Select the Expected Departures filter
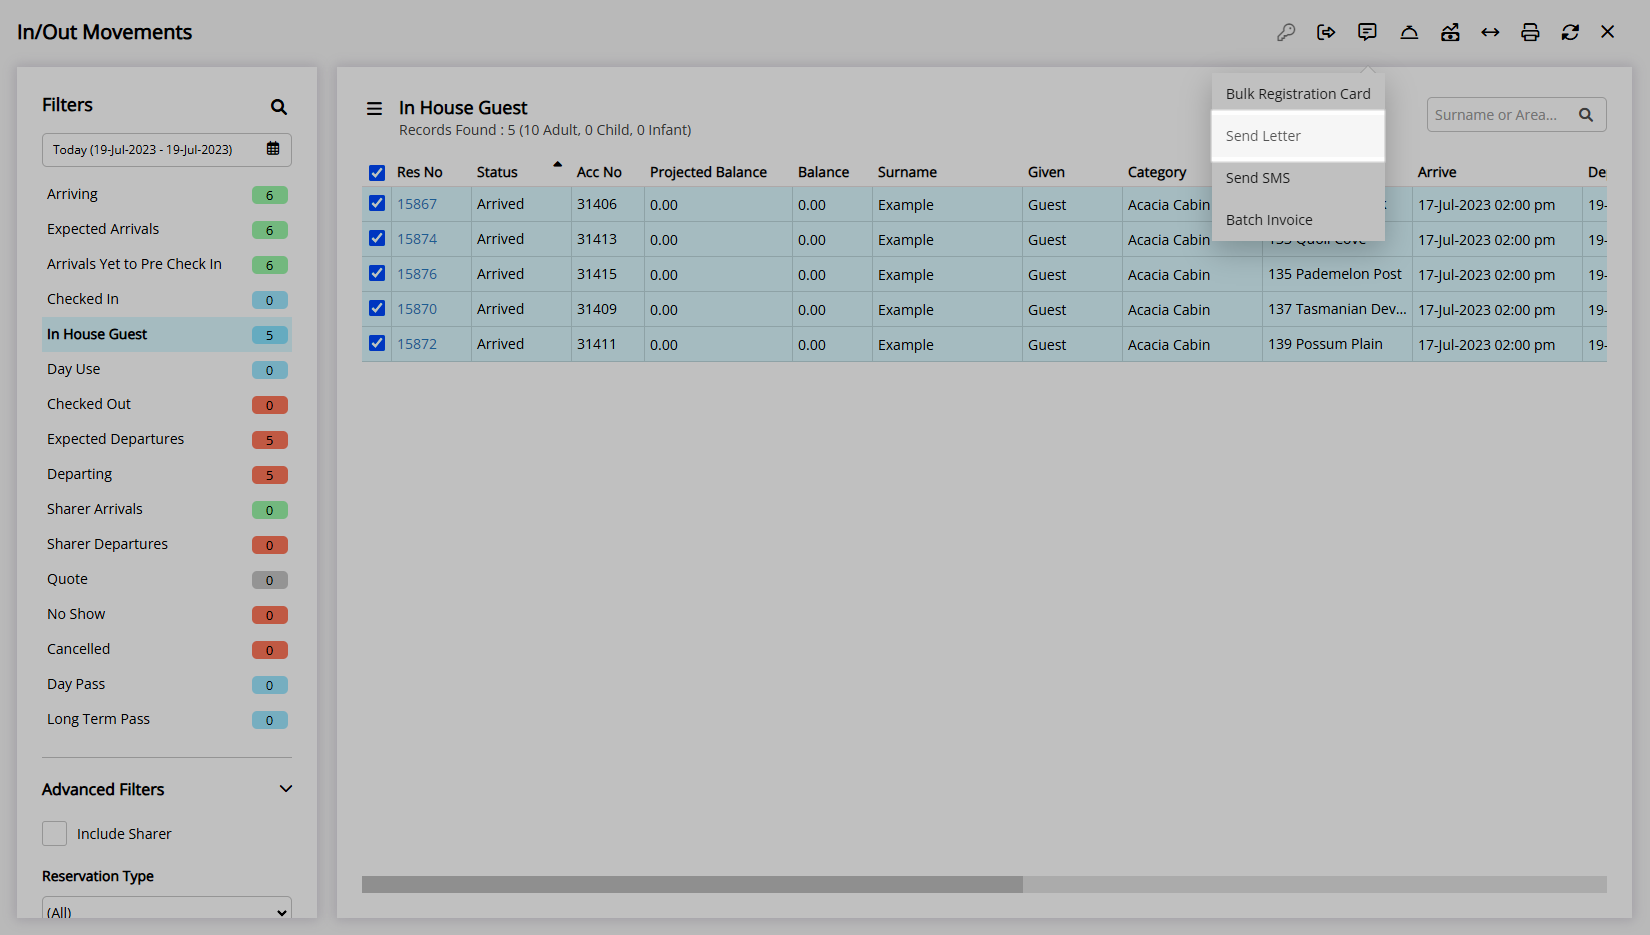 click(x=116, y=439)
